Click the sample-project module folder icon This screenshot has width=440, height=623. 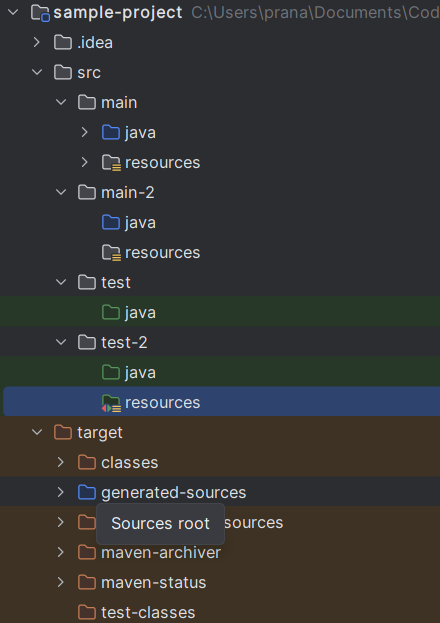[x=40, y=13]
